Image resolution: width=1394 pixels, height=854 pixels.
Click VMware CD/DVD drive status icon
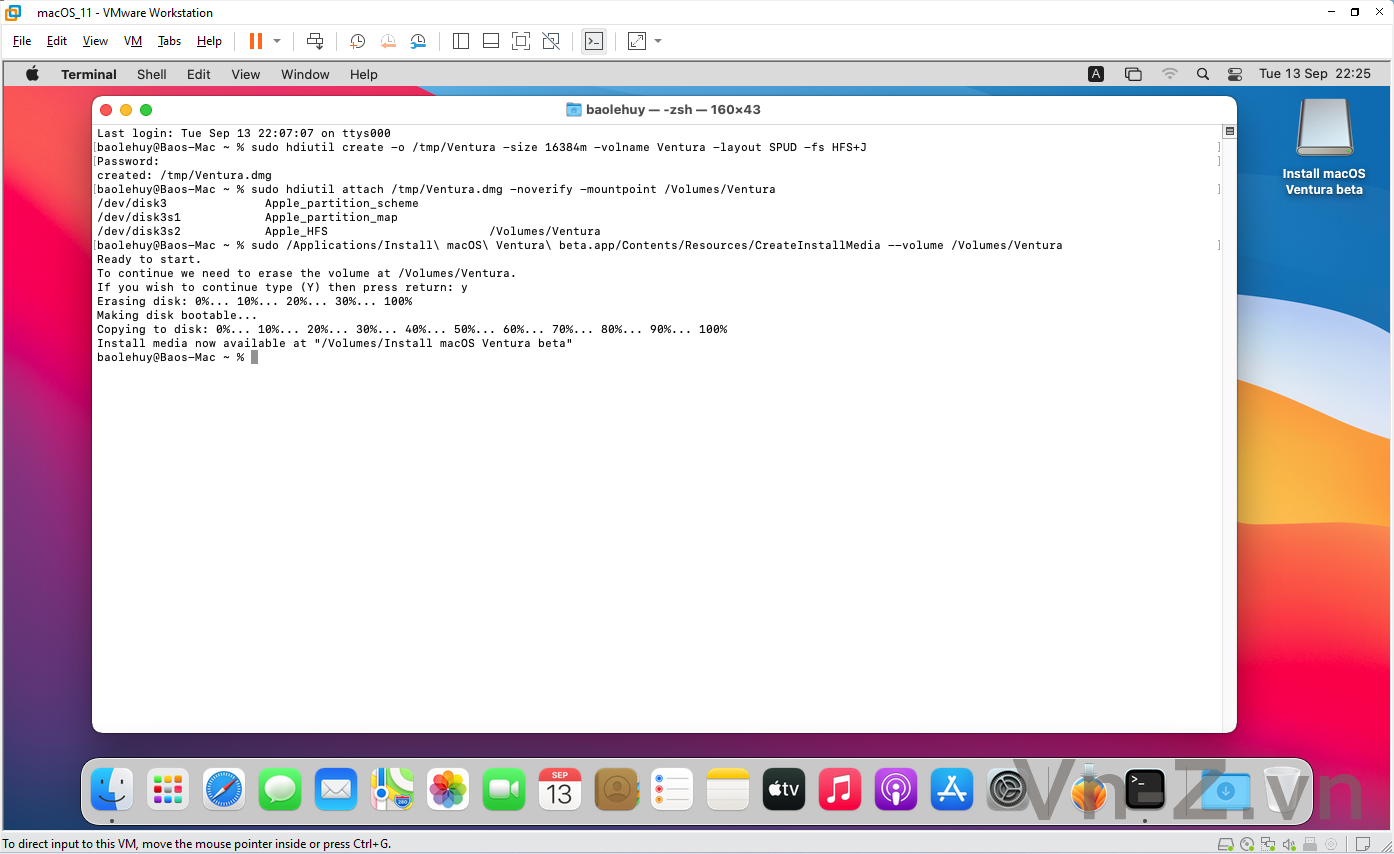tap(1247, 844)
